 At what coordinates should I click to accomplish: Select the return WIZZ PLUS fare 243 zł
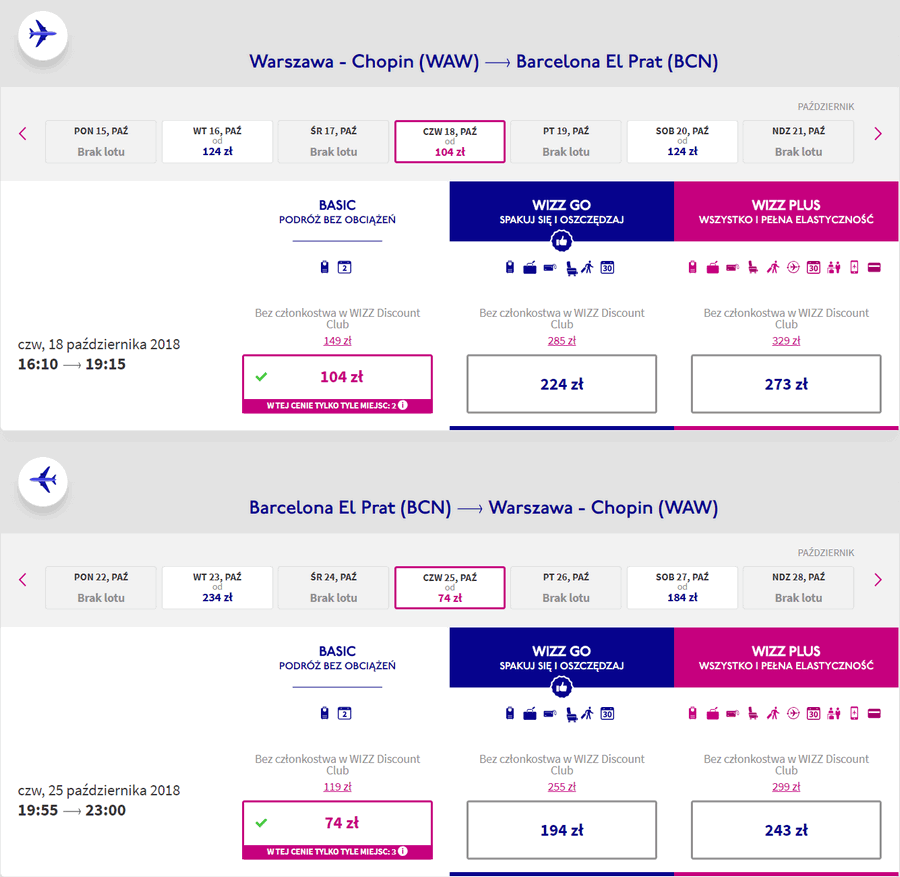coord(786,829)
